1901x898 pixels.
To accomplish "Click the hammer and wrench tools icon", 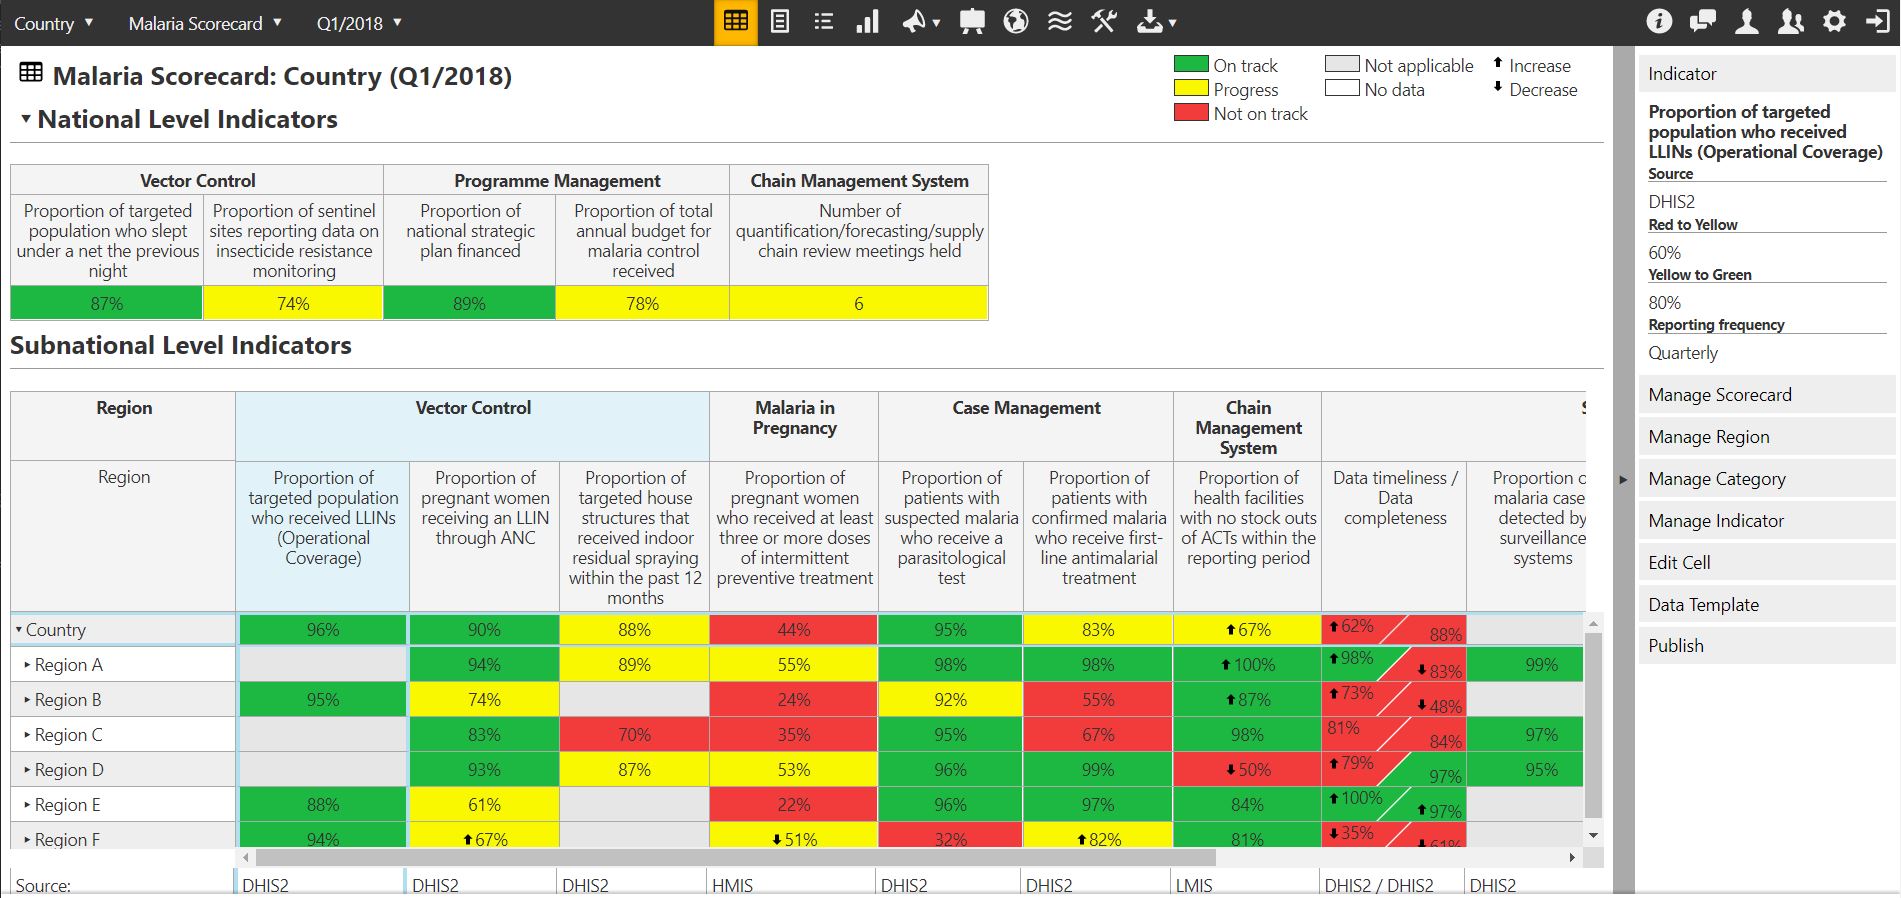I will pyautogui.click(x=1104, y=22).
